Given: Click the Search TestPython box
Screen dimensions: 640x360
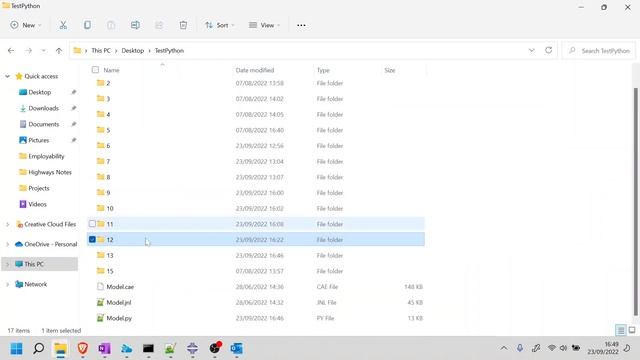Looking at the screenshot, I should pos(599,51).
